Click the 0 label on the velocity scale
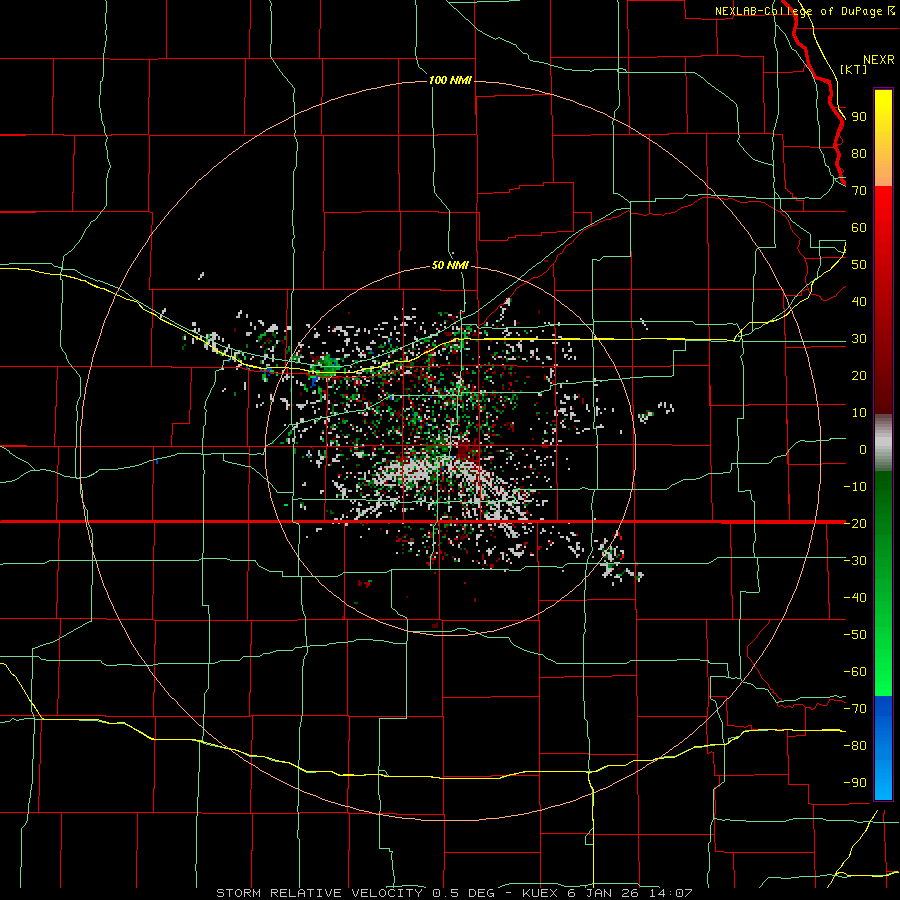This screenshot has height=900, width=900. [x=863, y=449]
